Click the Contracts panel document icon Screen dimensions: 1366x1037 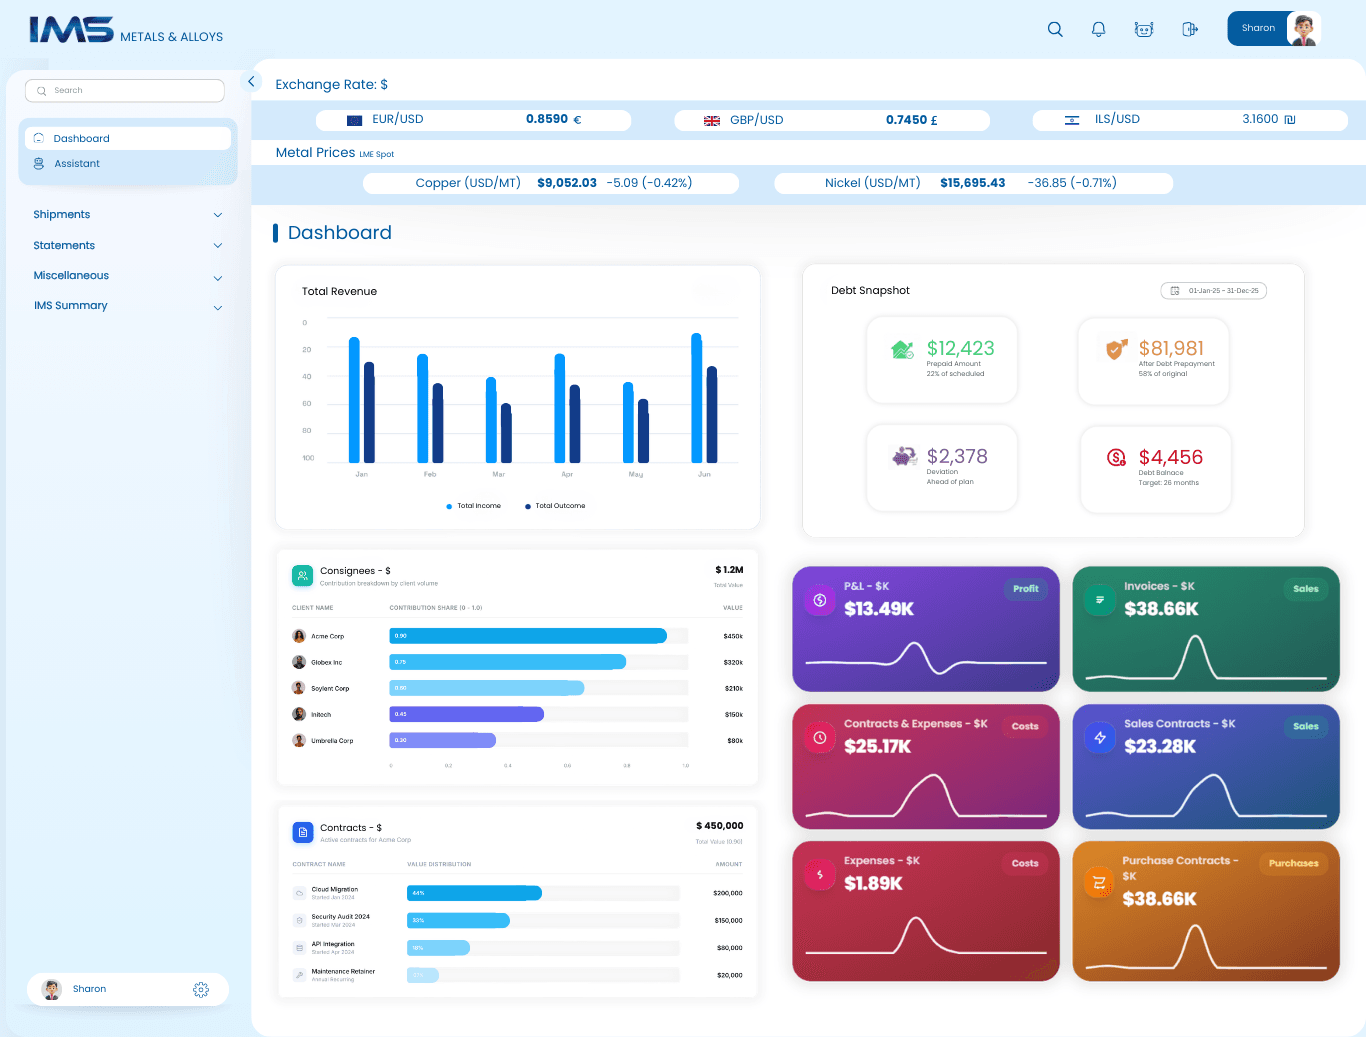[302, 832]
